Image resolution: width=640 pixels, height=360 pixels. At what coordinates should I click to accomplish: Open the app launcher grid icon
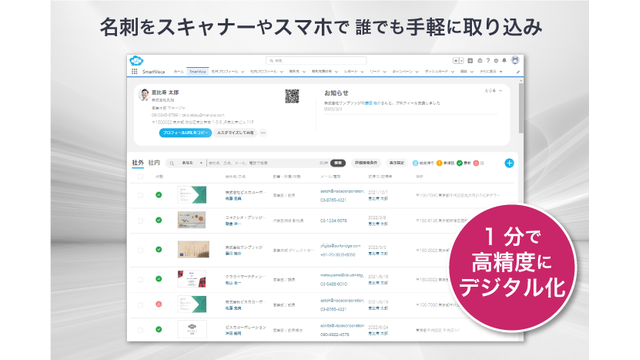pos(134,71)
